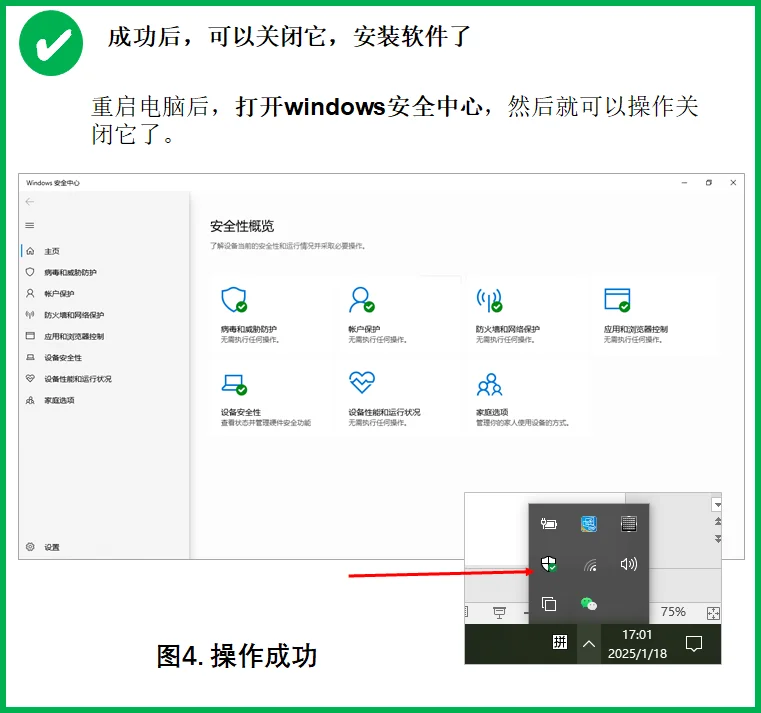Click the 75% zoom level
Viewport: 761px width, 713px height.
673,612
